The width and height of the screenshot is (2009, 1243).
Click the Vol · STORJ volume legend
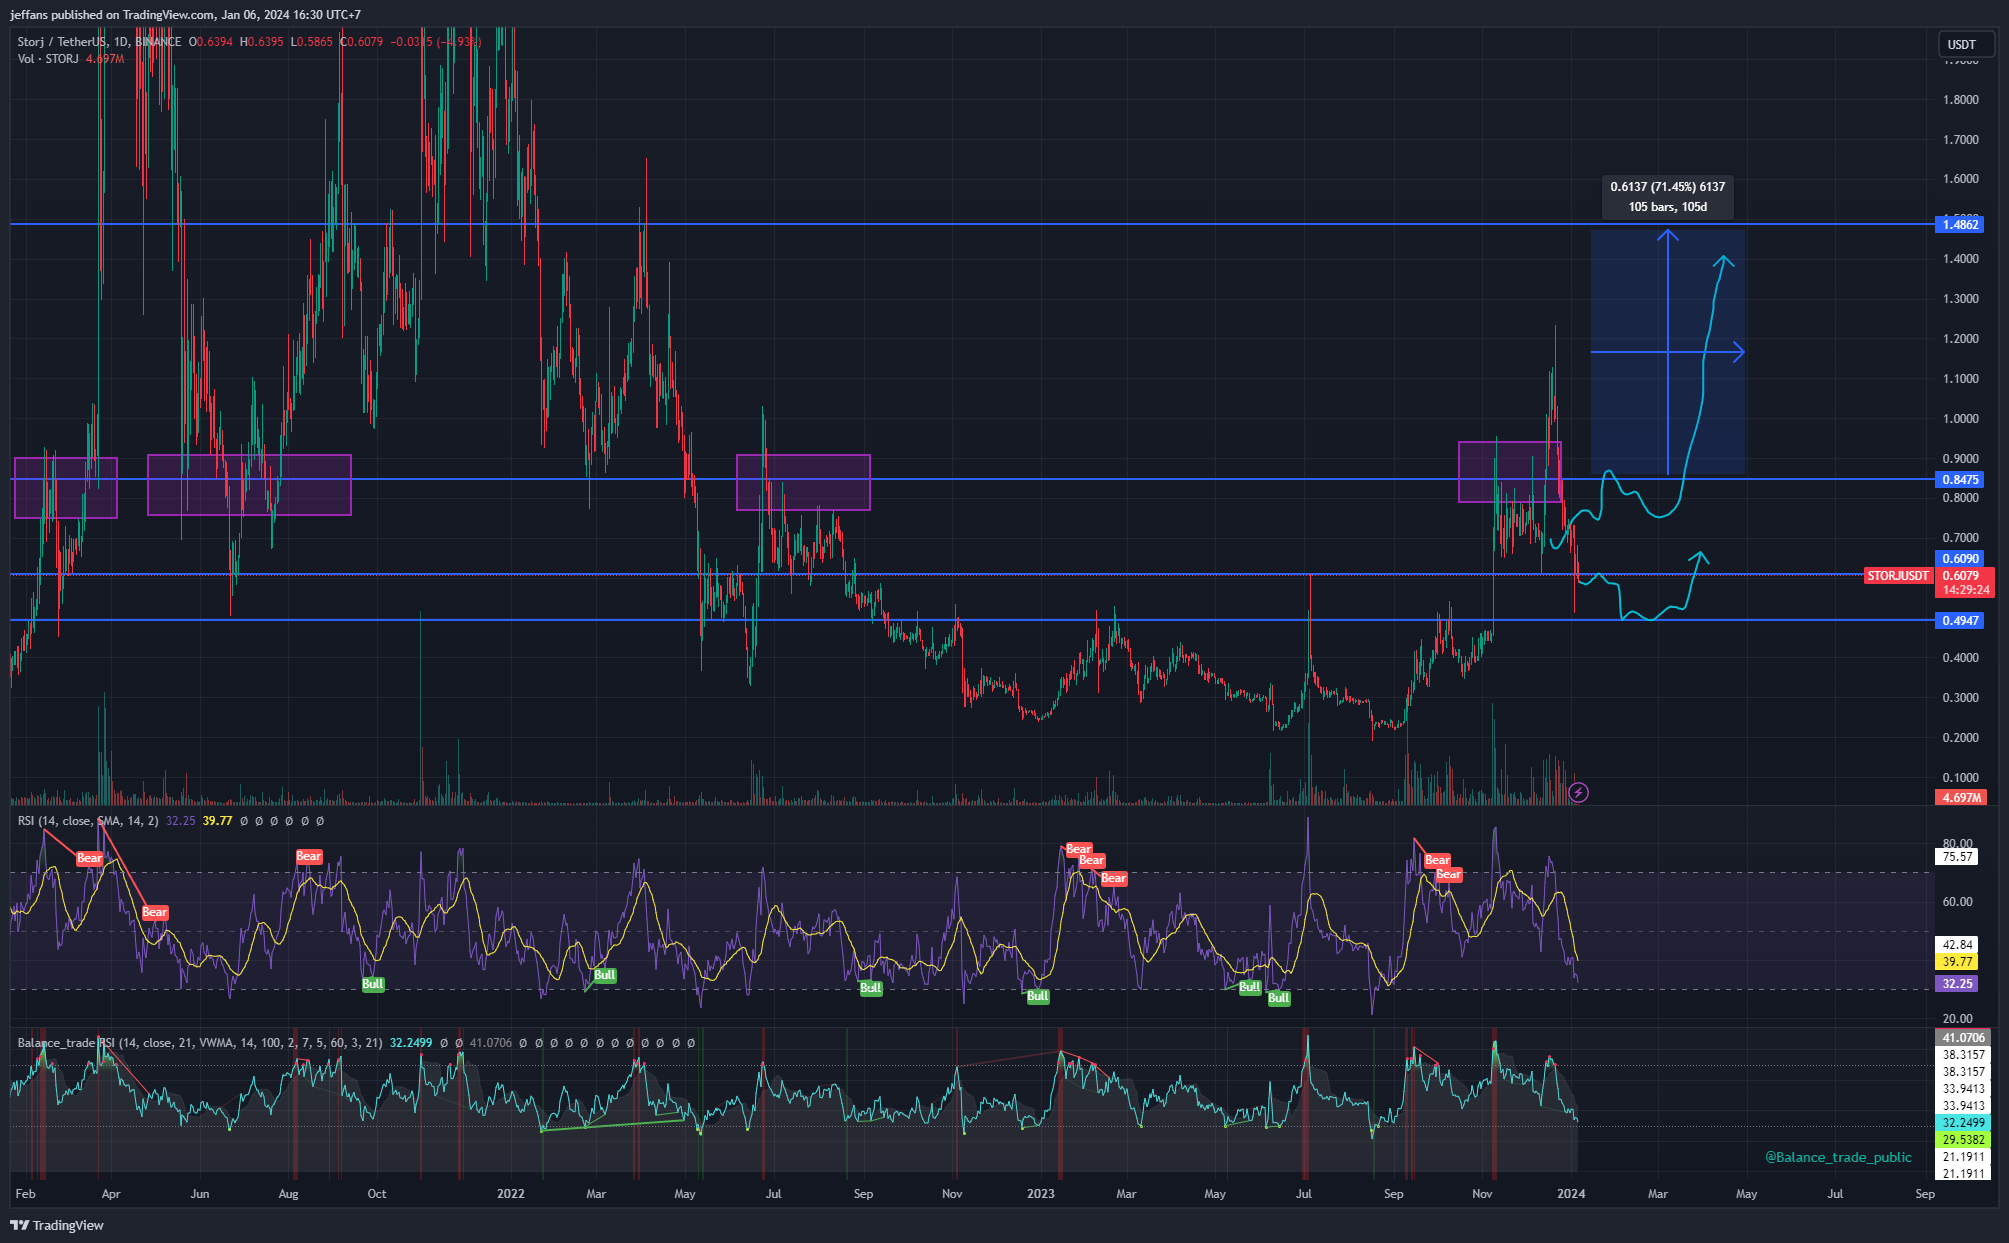coord(70,59)
